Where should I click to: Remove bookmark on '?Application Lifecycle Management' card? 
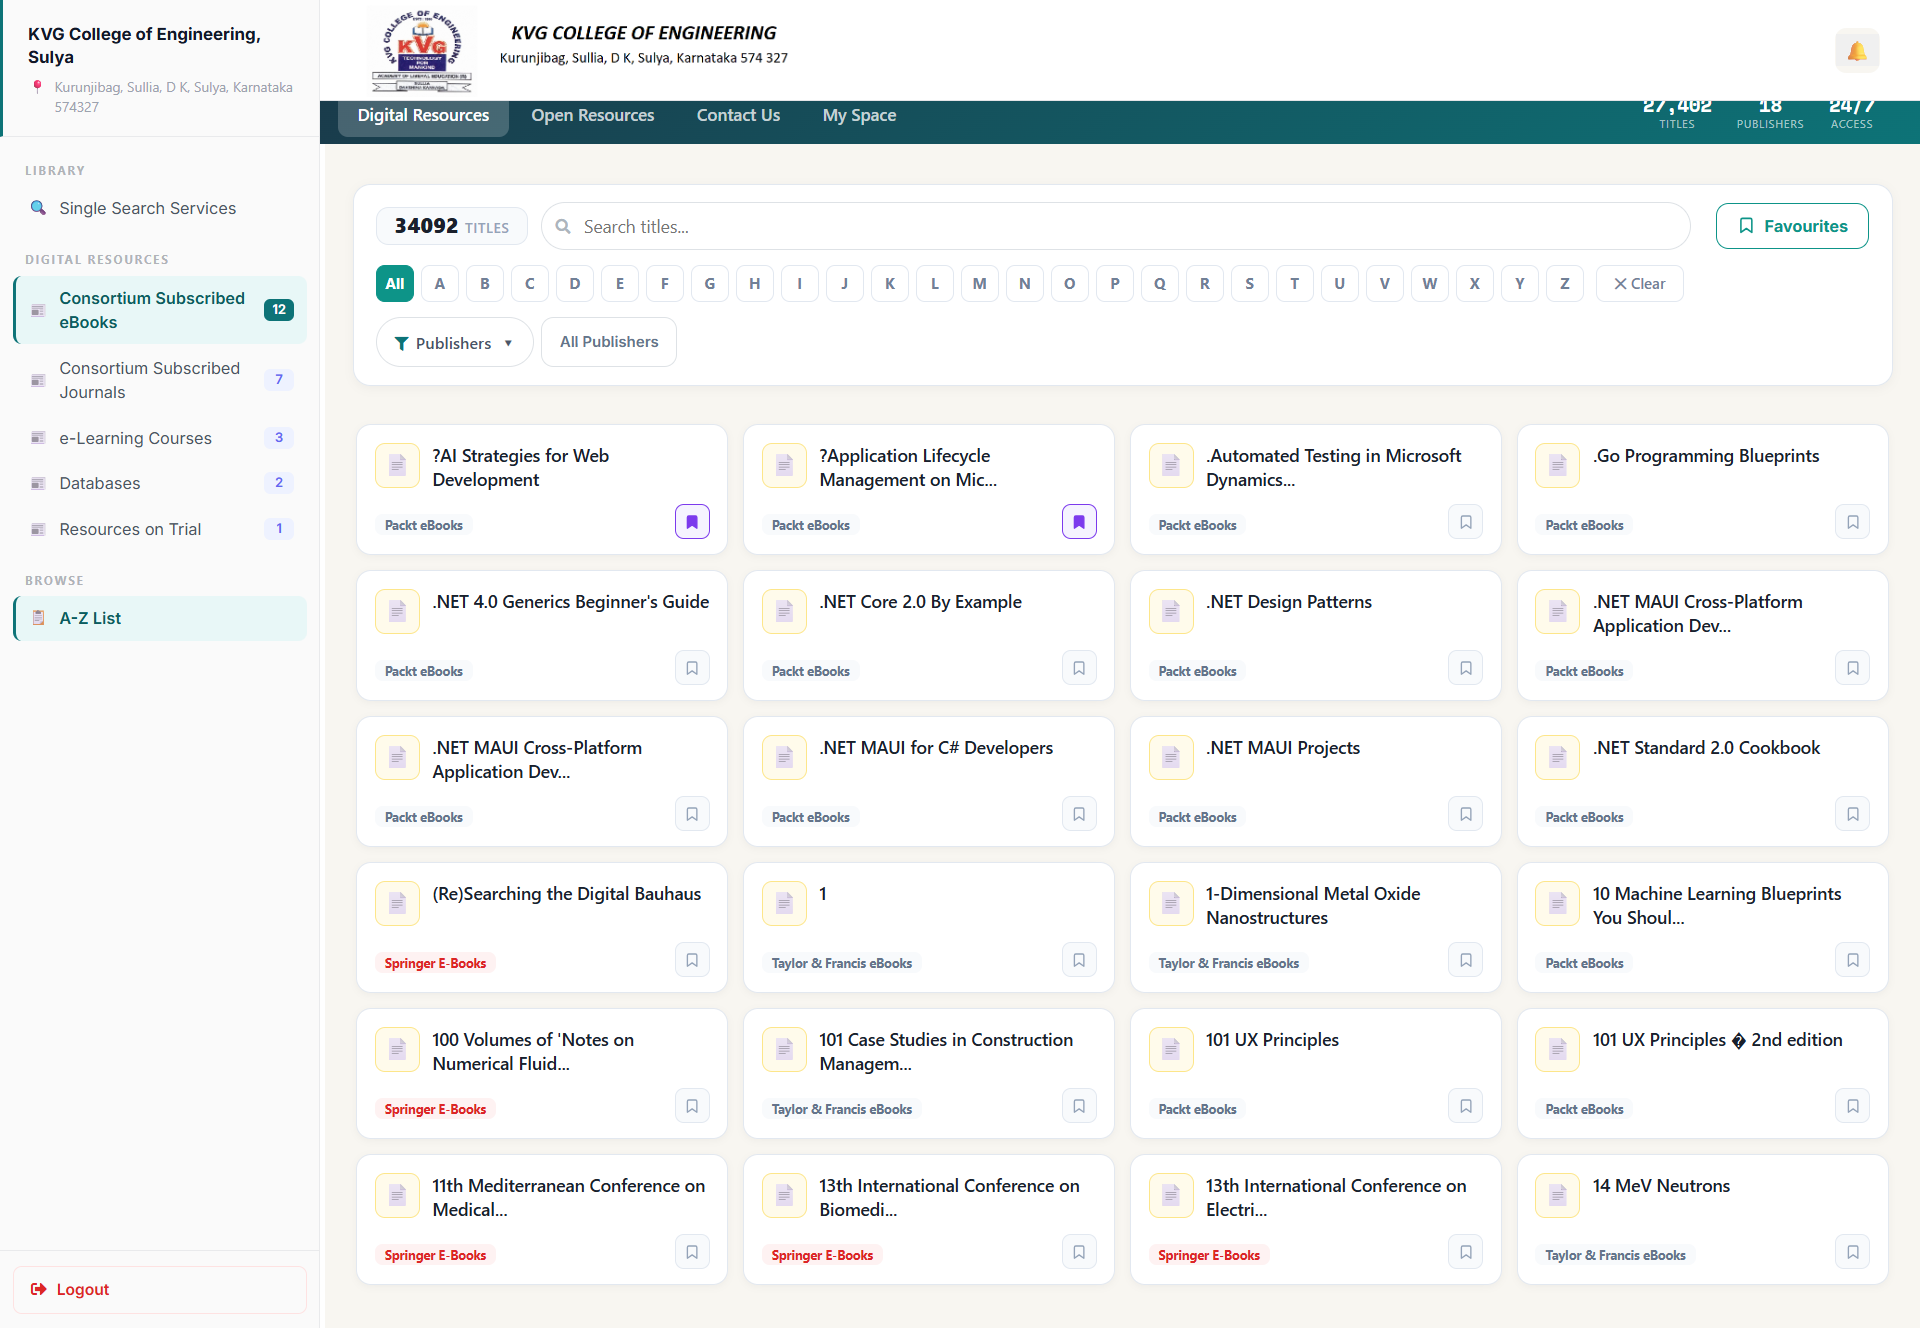[1079, 522]
